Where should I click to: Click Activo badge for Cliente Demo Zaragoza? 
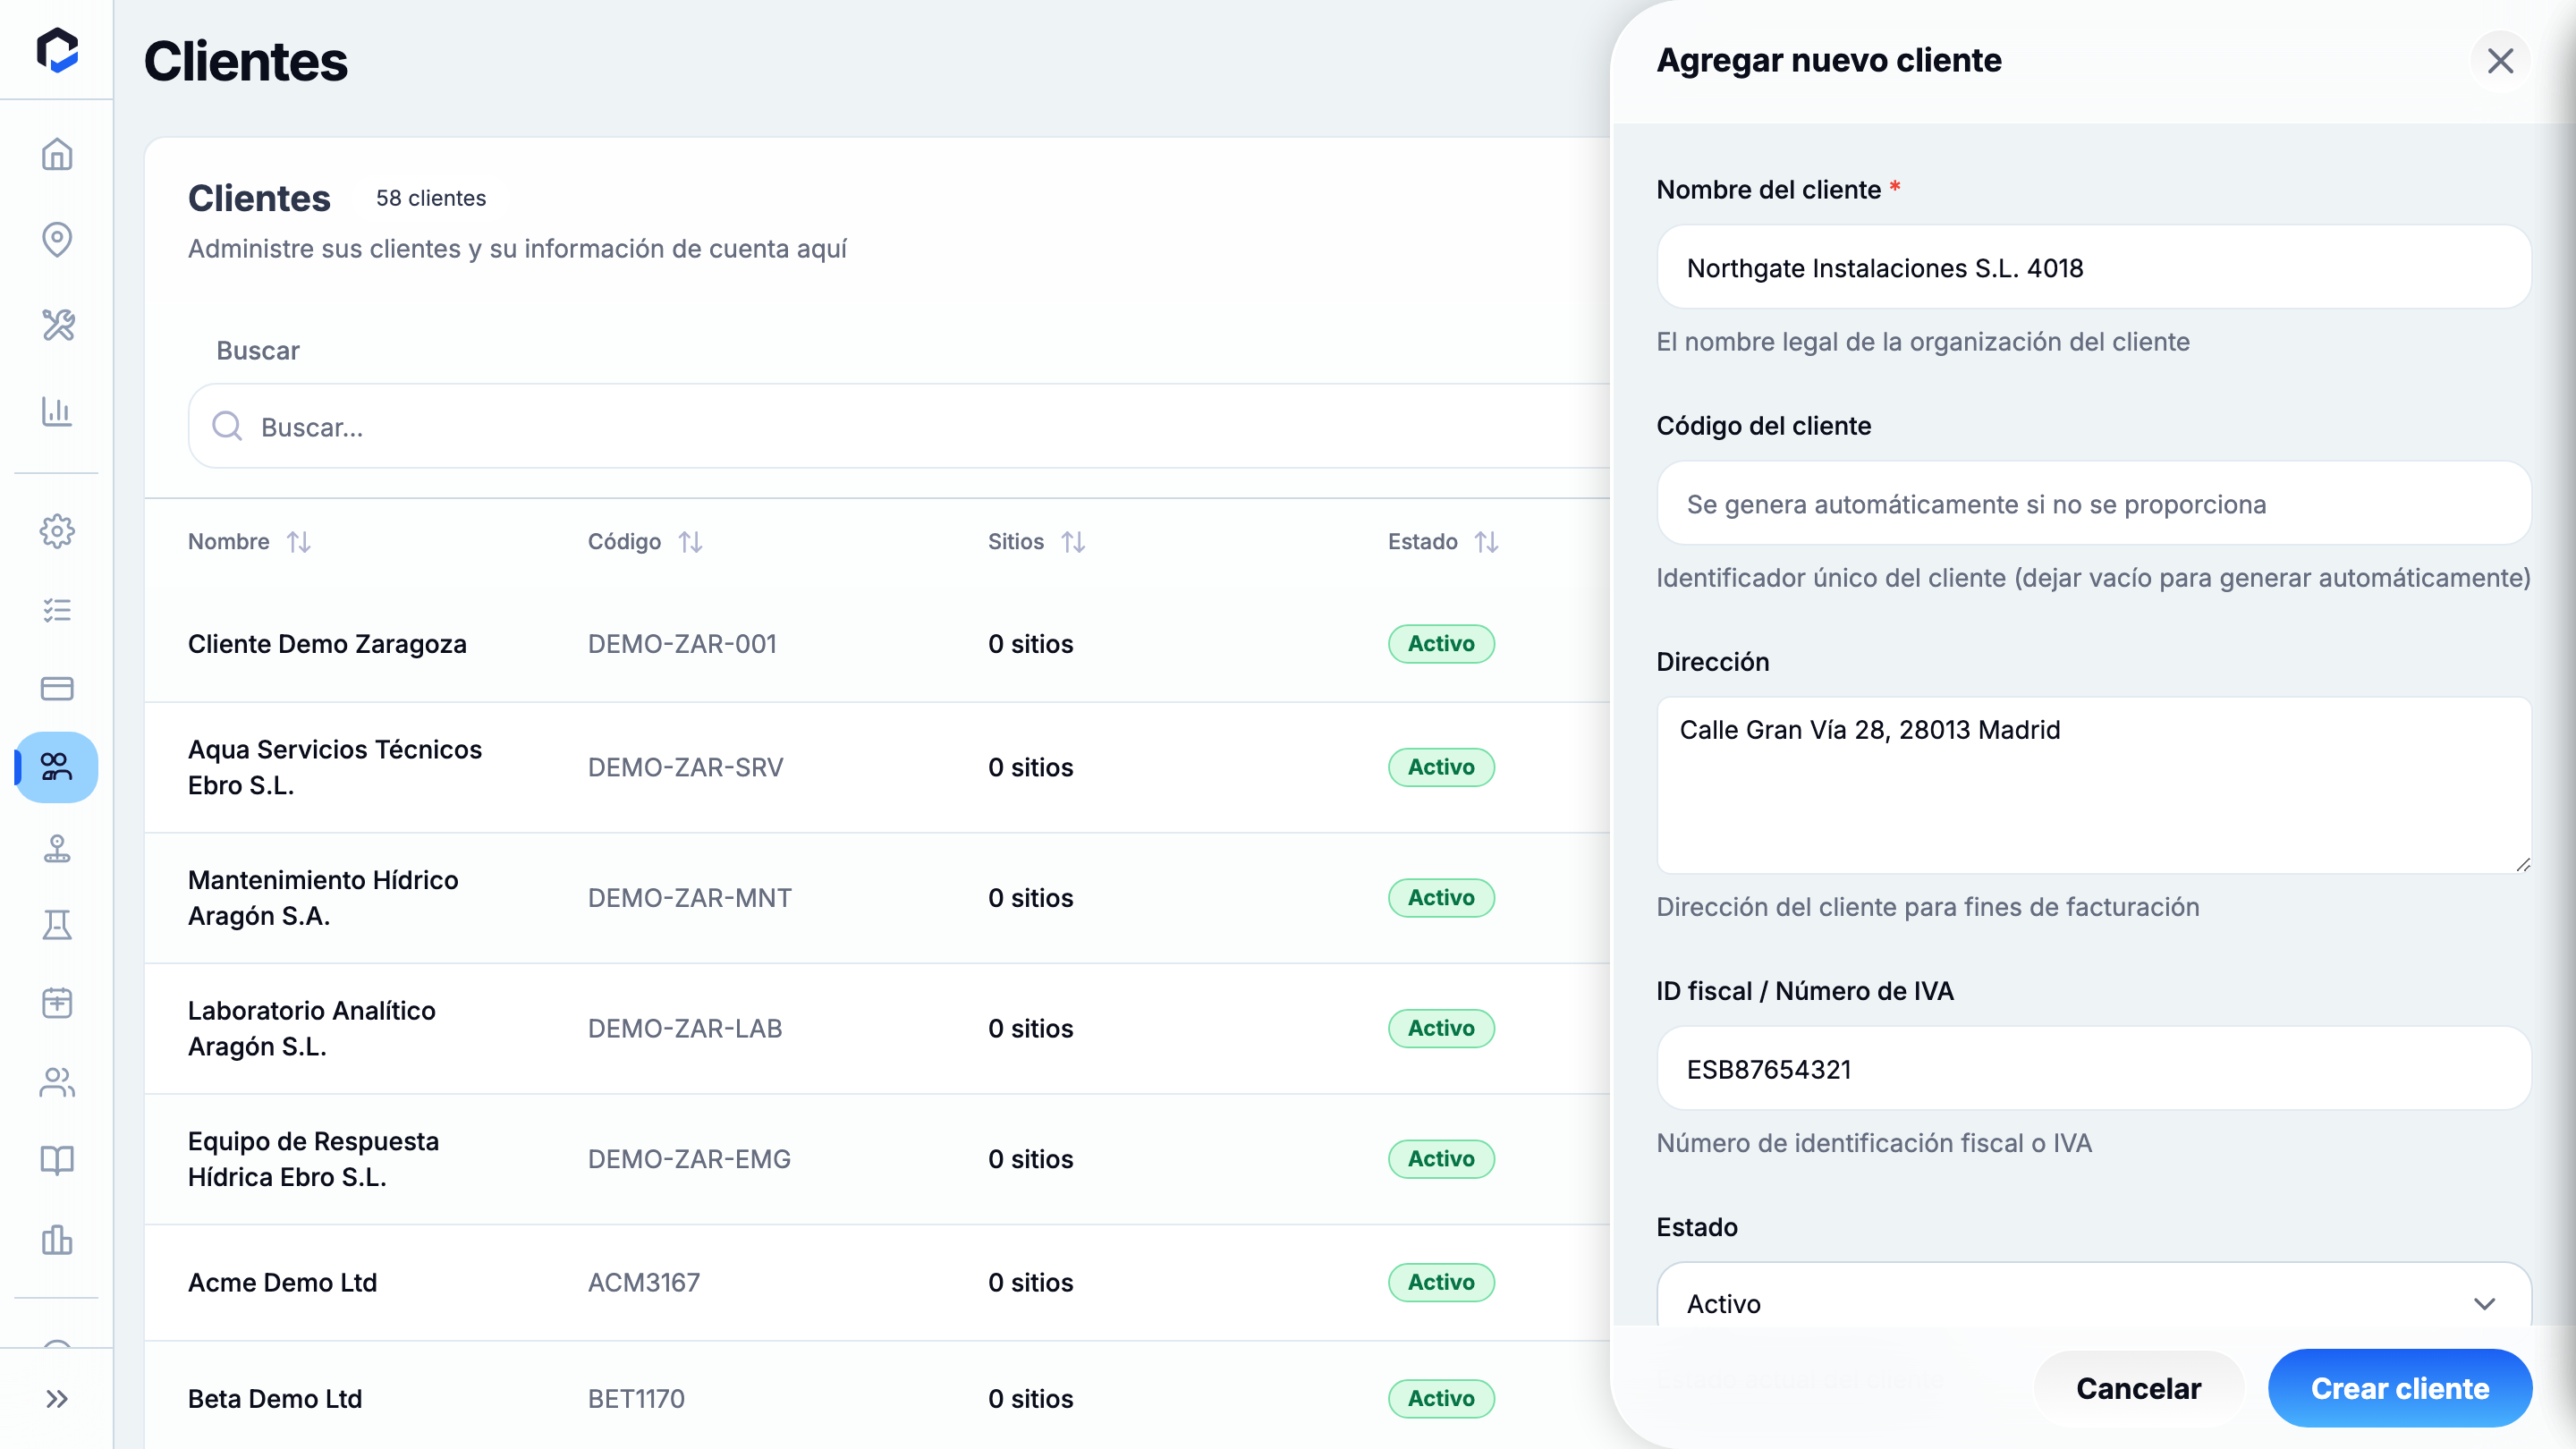pyautogui.click(x=1441, y=644)
